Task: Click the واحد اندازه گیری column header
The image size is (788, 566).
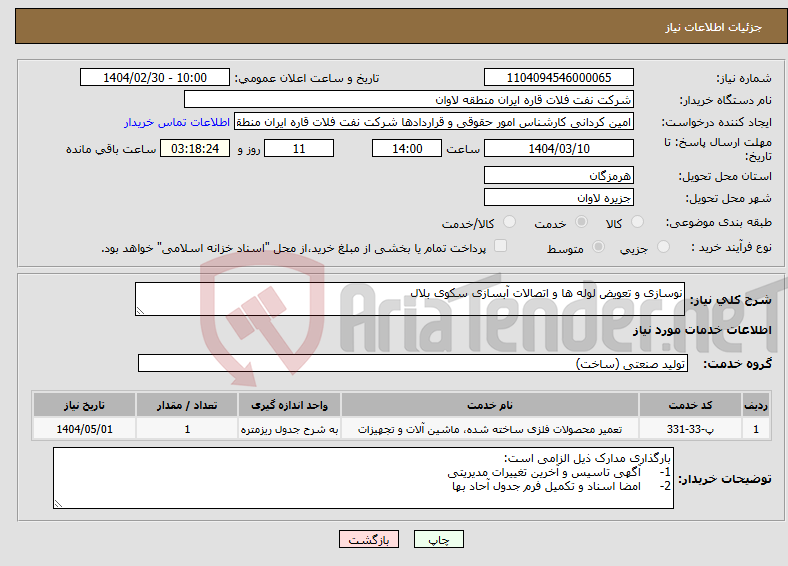Action: click(289, 405)
